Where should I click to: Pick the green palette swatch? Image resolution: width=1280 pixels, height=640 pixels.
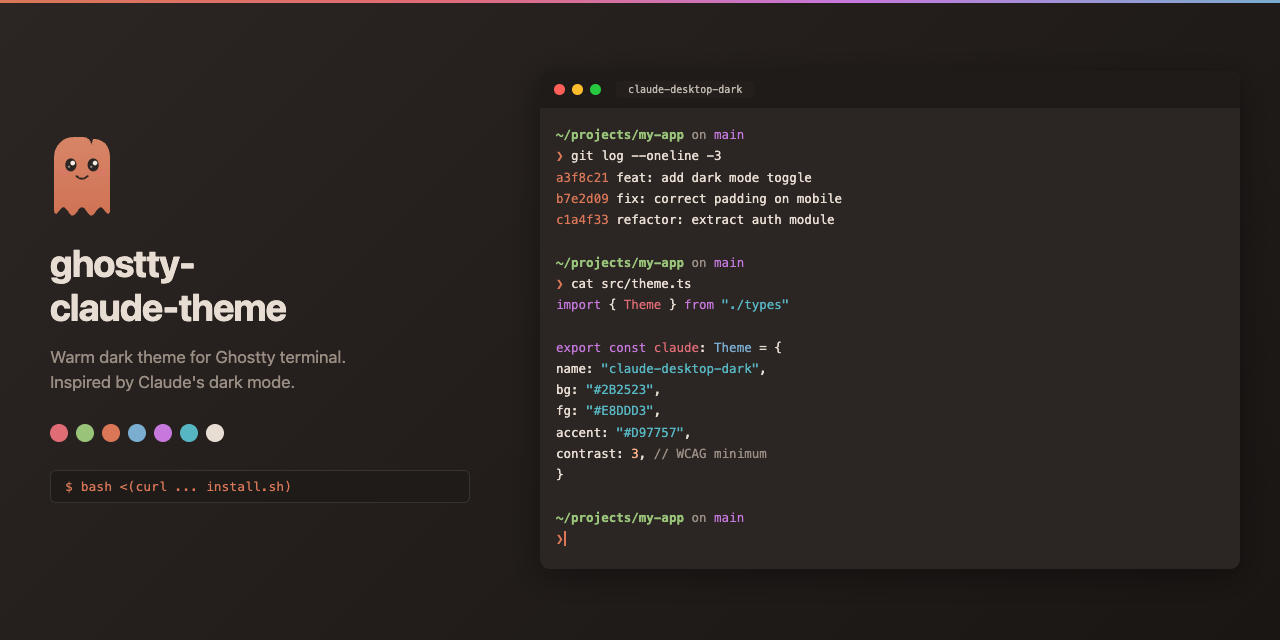[x=85, y=433]
